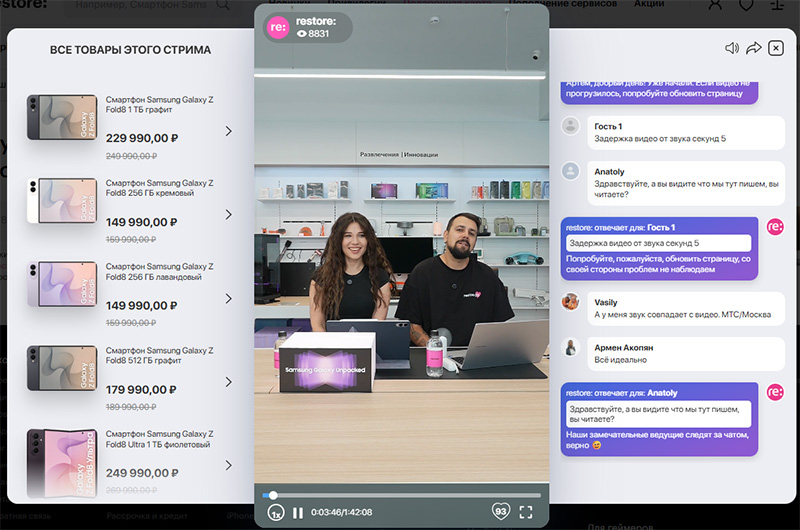The height and width of the screenshot is (530, 800).
Task: Expand Fold8 256 ГБ лавандовый chevron
Action: click(x=229, y=298)
